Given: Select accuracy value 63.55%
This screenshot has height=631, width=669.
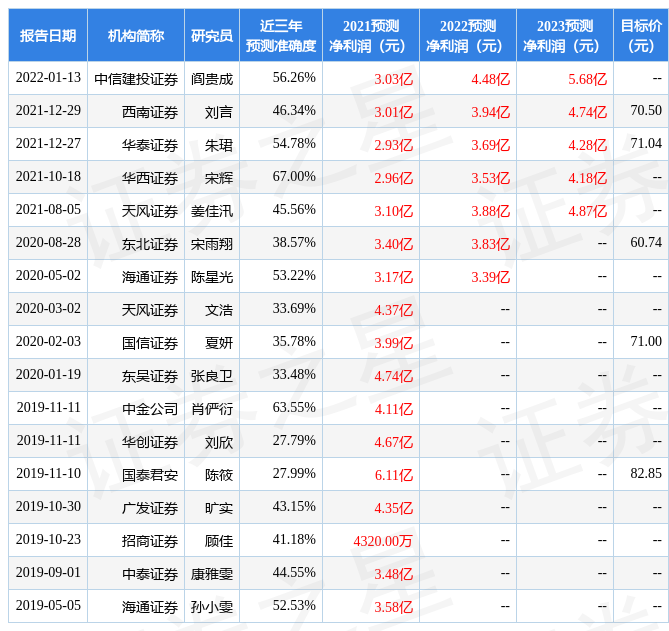Looking at the screenshot, I should (294, 407).
